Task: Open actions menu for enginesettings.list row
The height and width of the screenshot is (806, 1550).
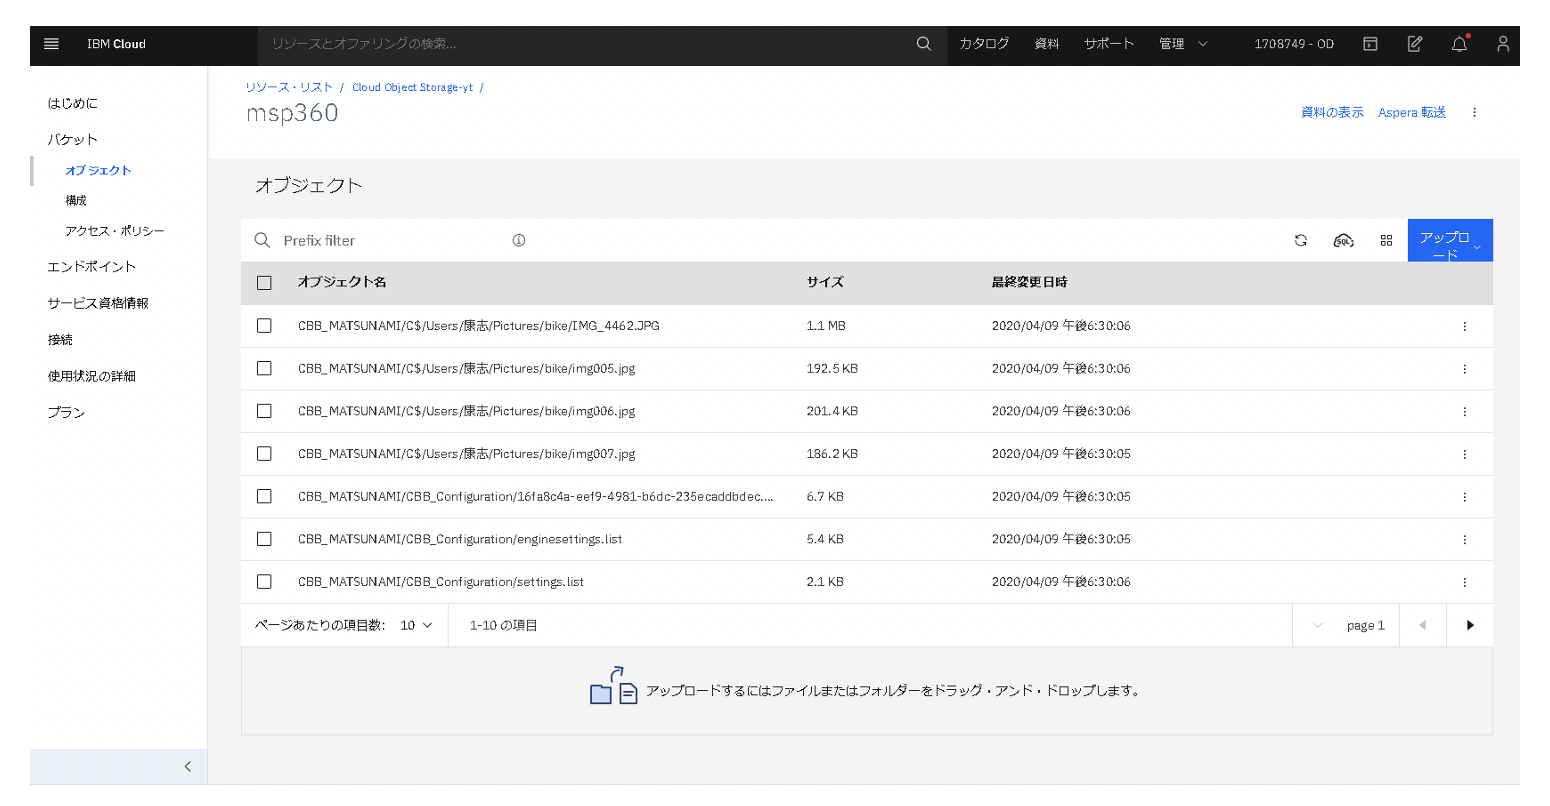Action: (x=1465, y=539)
